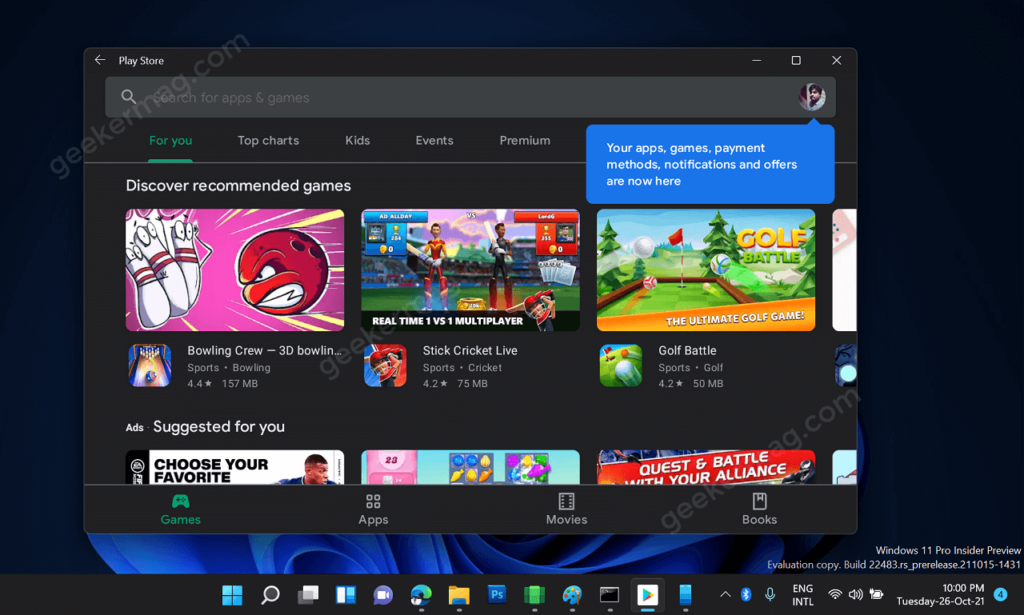Open the Wi-Fi network tray icon
This screenshot has height=615, width=1024.
(x=835, y=594)
